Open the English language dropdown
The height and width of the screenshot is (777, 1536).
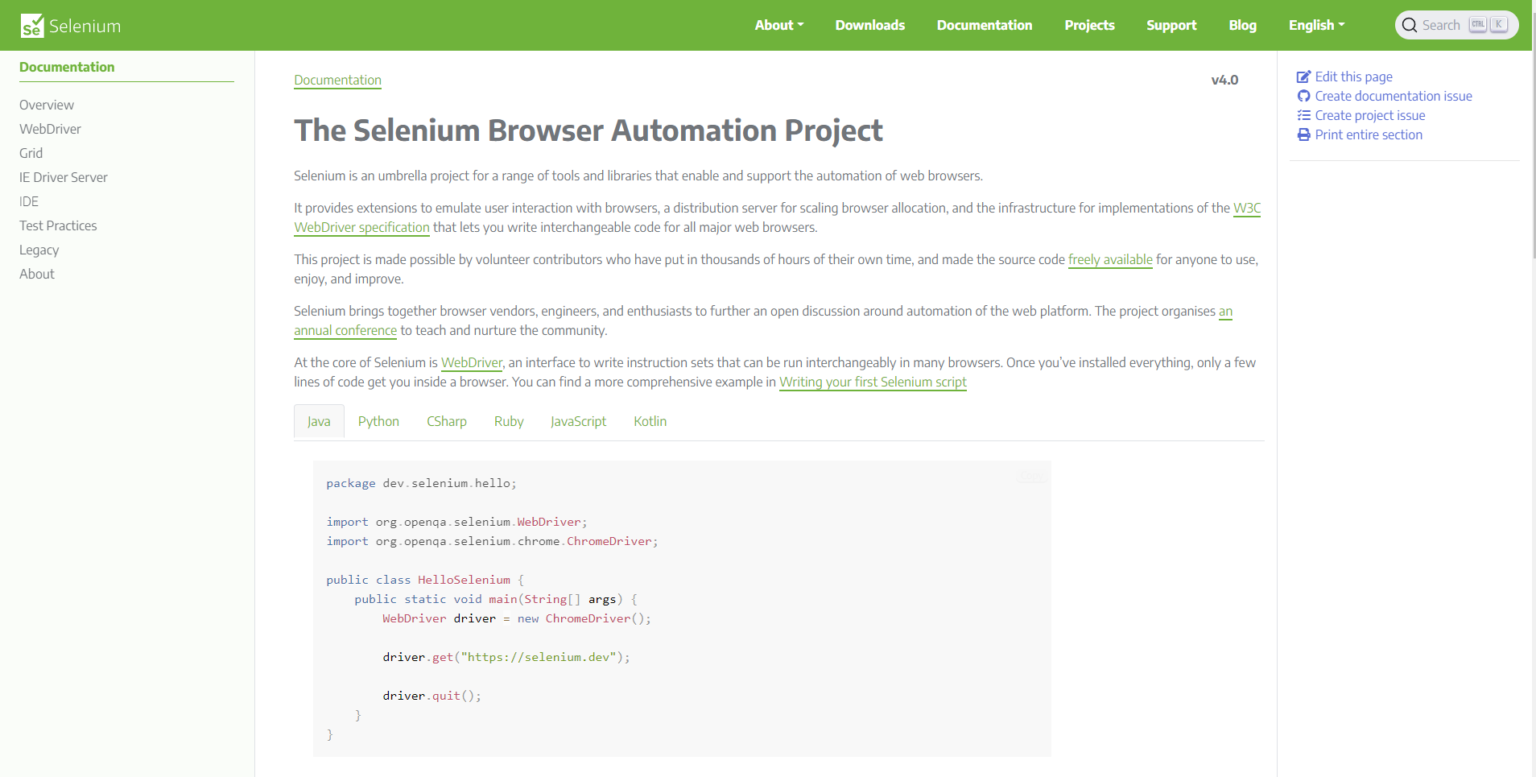pyautogui.click(x=1316, y=25)
